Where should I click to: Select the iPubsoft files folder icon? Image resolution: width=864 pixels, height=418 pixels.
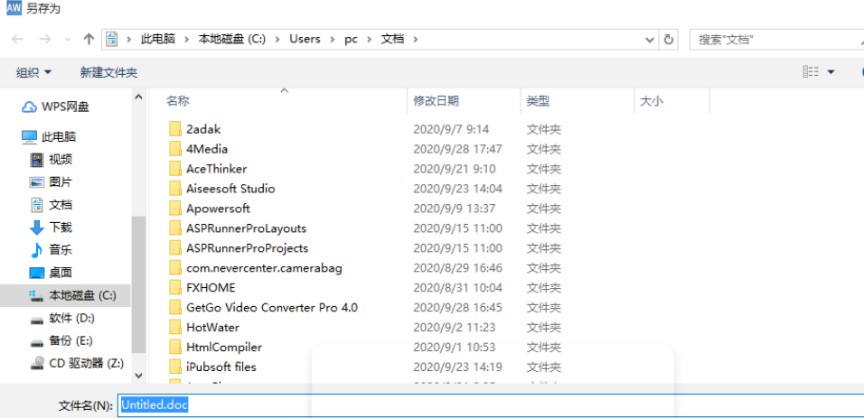click(175, 367)
